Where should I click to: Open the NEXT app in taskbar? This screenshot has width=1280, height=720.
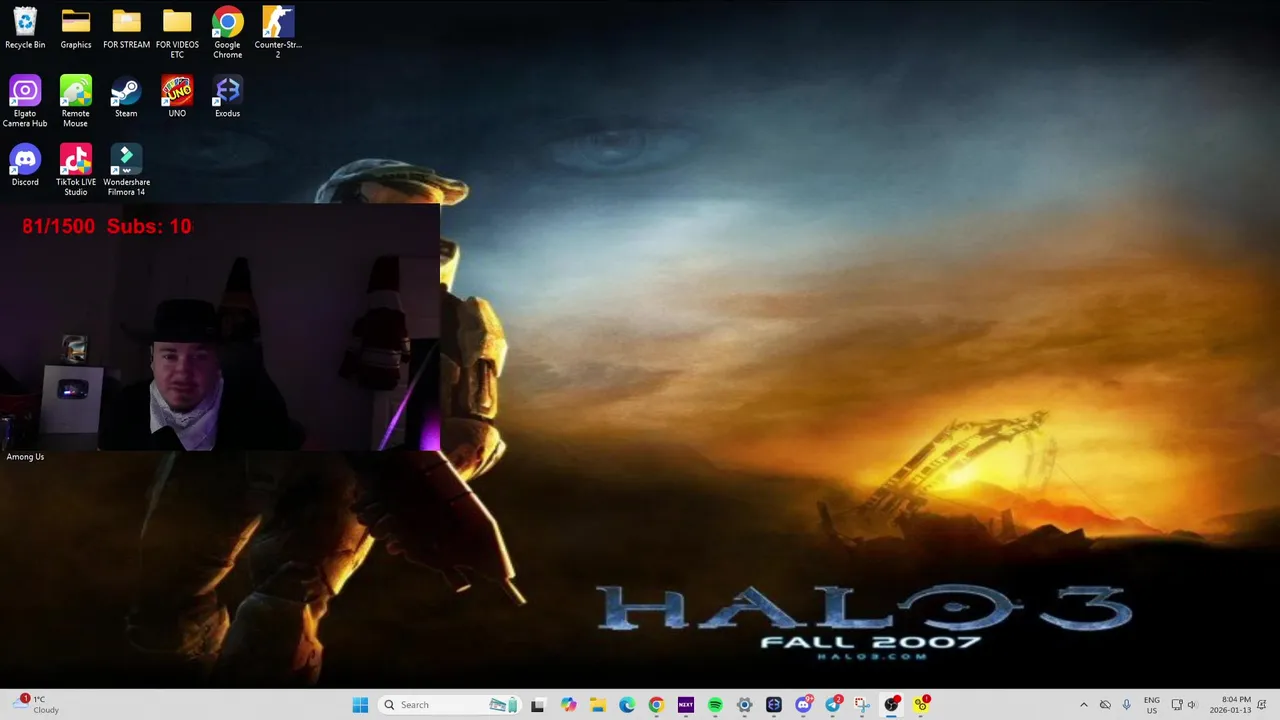pyautogui.click(x=686, y=705)
